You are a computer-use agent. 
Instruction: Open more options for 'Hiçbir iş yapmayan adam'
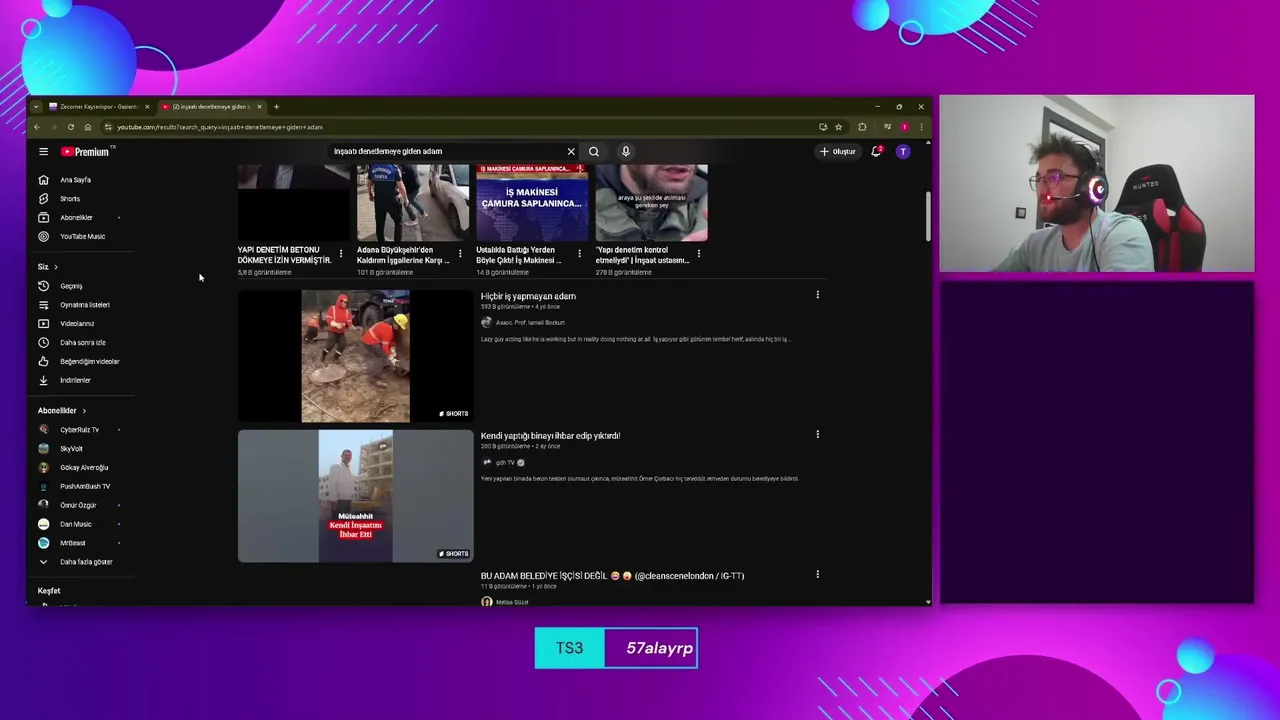(x=818, y=295)
